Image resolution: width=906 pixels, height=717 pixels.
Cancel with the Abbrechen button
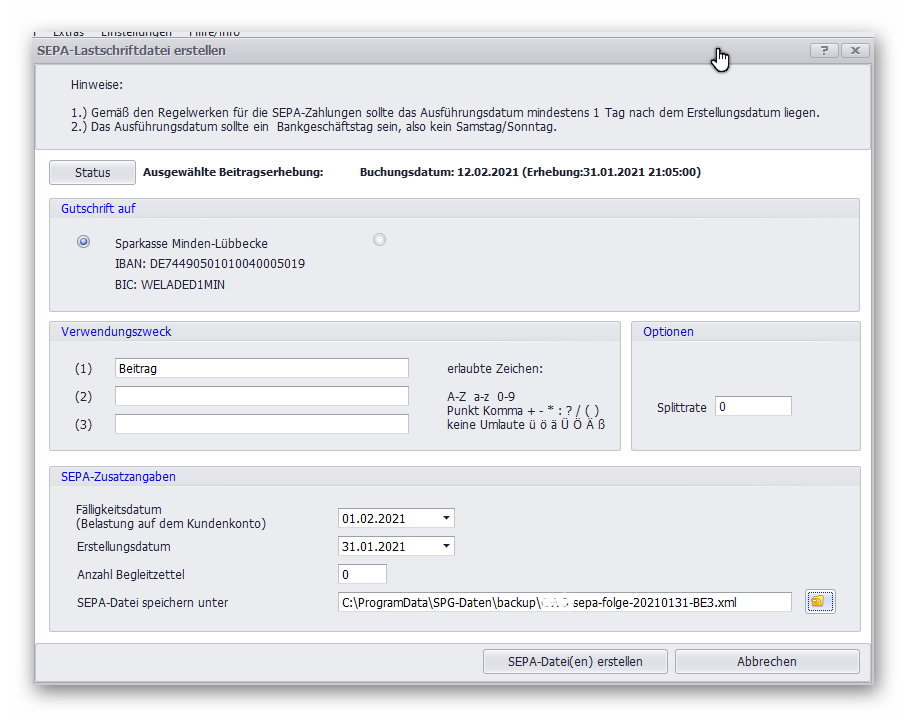[x=767, y=661]
